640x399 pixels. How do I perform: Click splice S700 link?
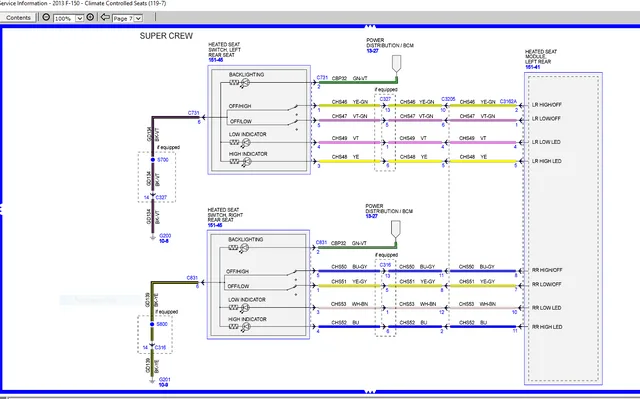pos(162,160)
